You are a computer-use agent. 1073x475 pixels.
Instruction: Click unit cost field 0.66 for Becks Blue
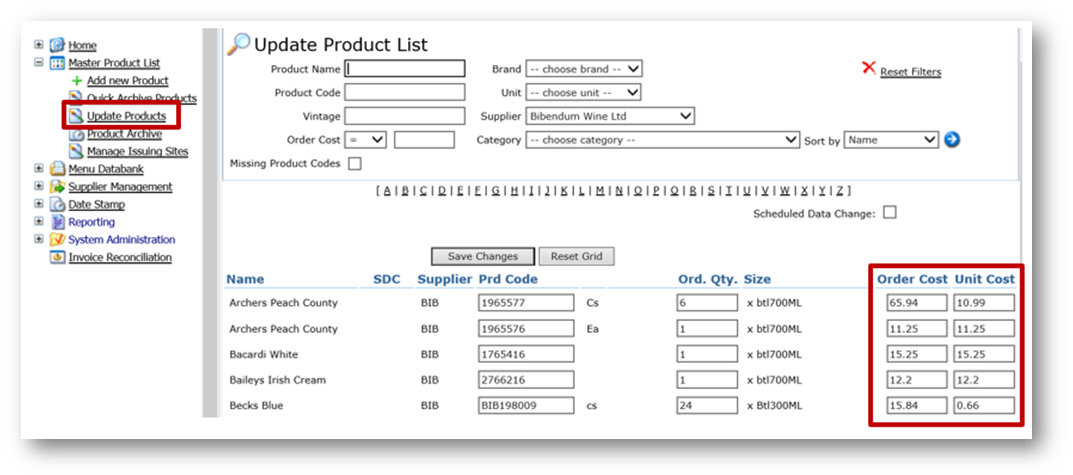point(984,406)
